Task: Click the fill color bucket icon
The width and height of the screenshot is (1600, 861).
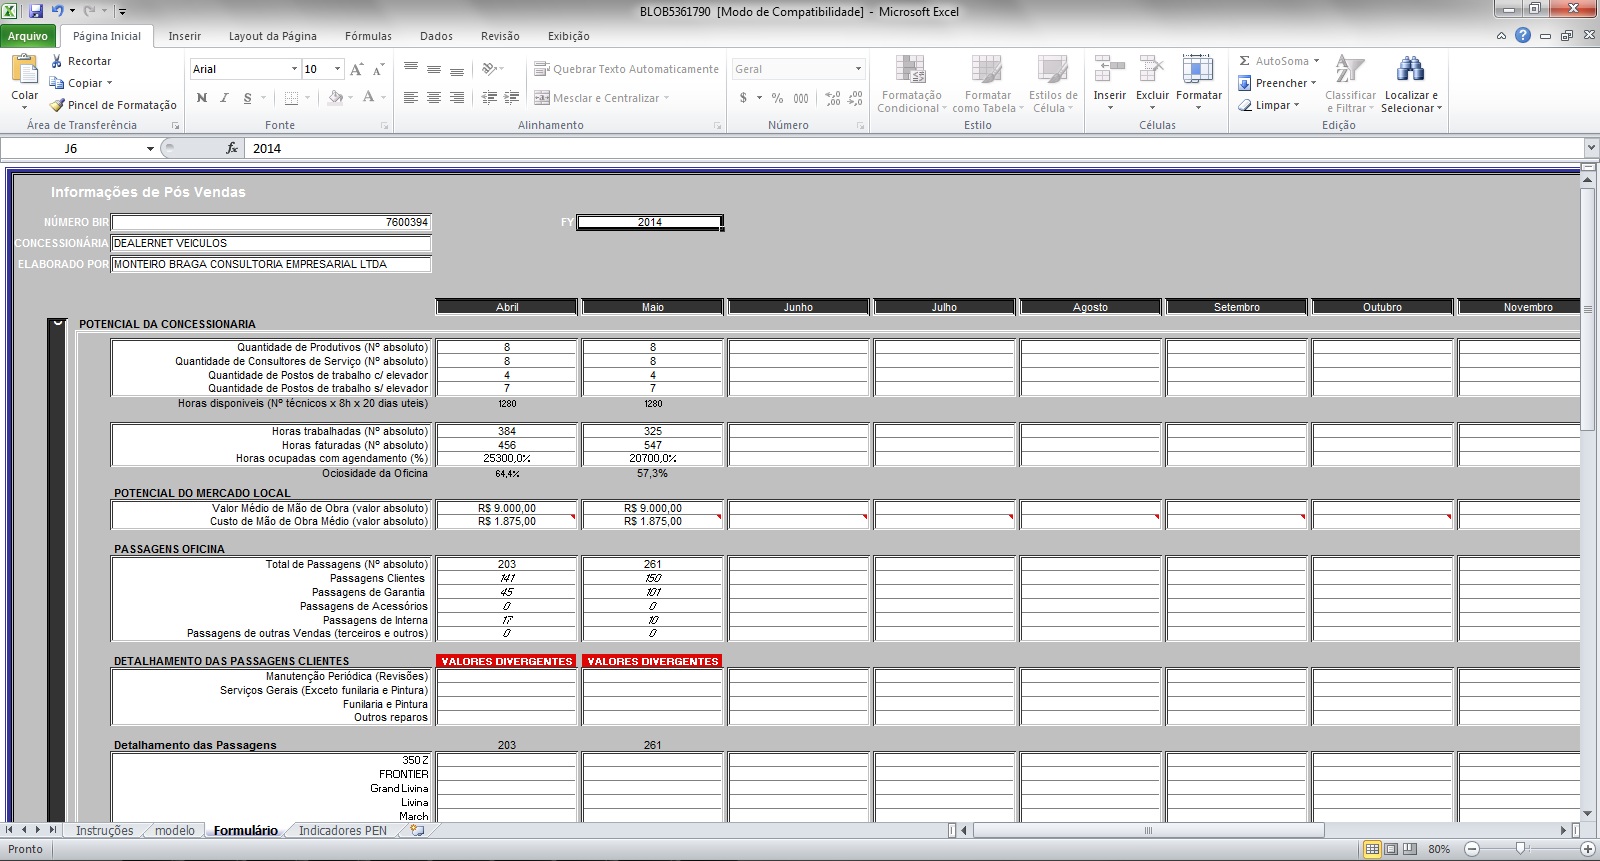Action: coord(335,98)
